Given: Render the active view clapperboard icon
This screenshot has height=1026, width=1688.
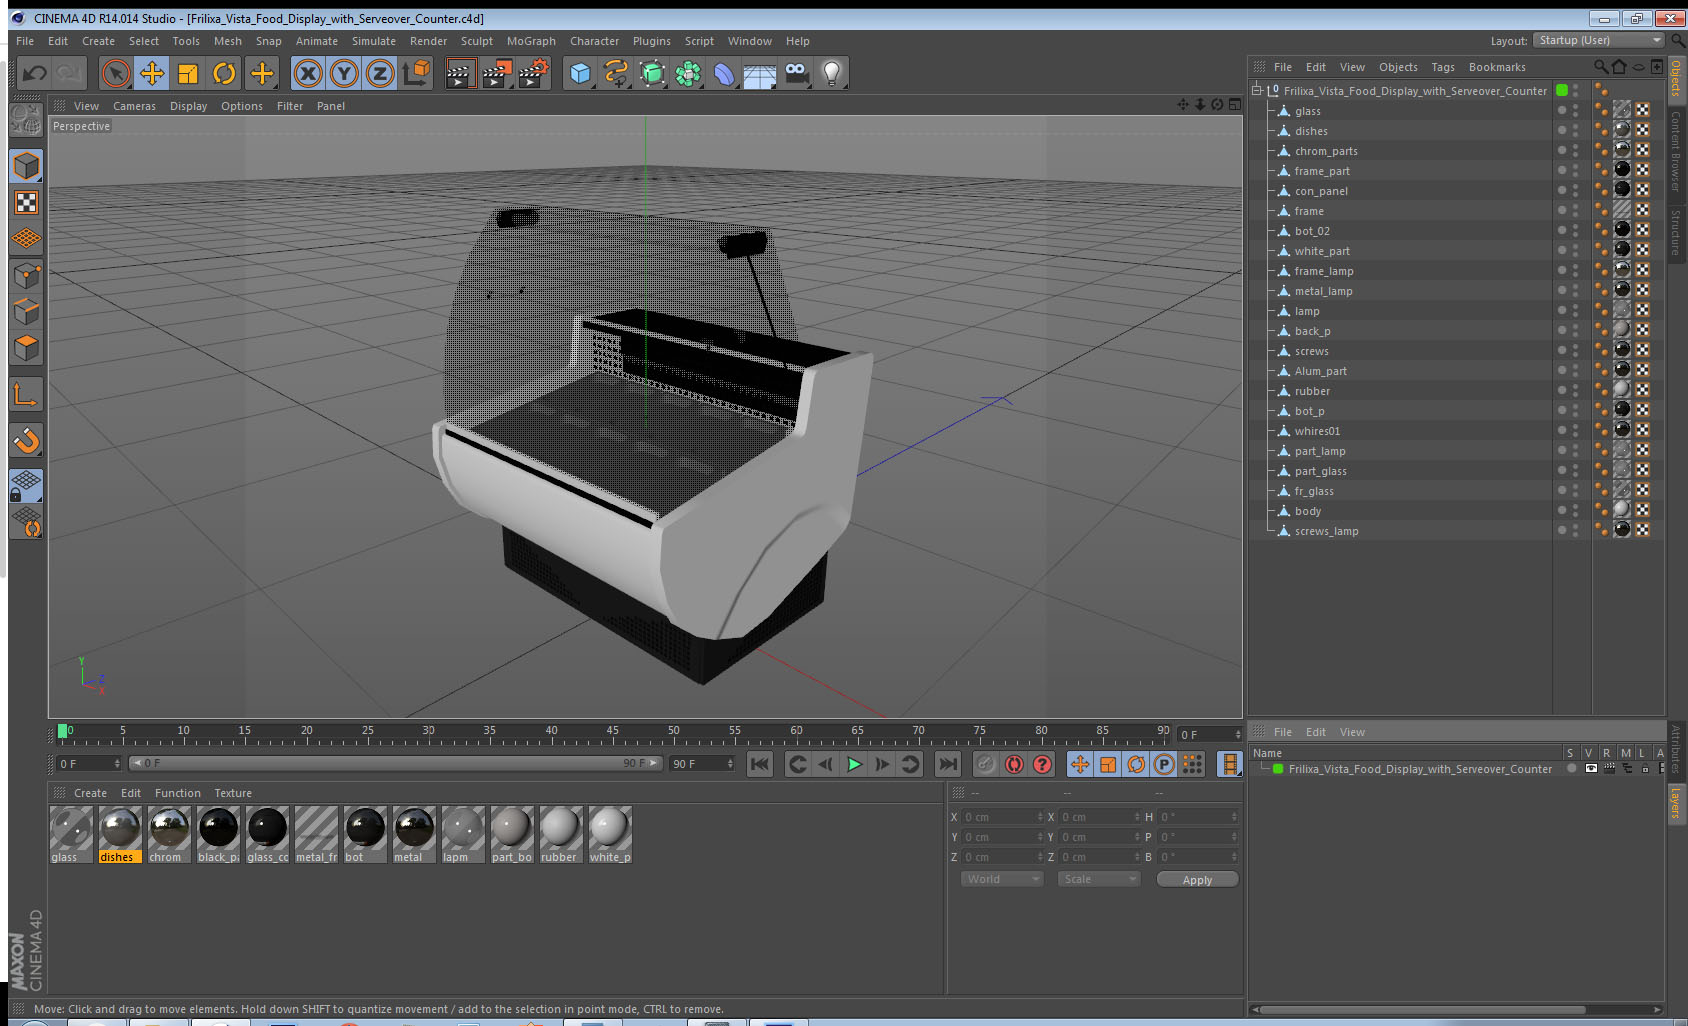Looking at the screenshot, I should (460, 73).
